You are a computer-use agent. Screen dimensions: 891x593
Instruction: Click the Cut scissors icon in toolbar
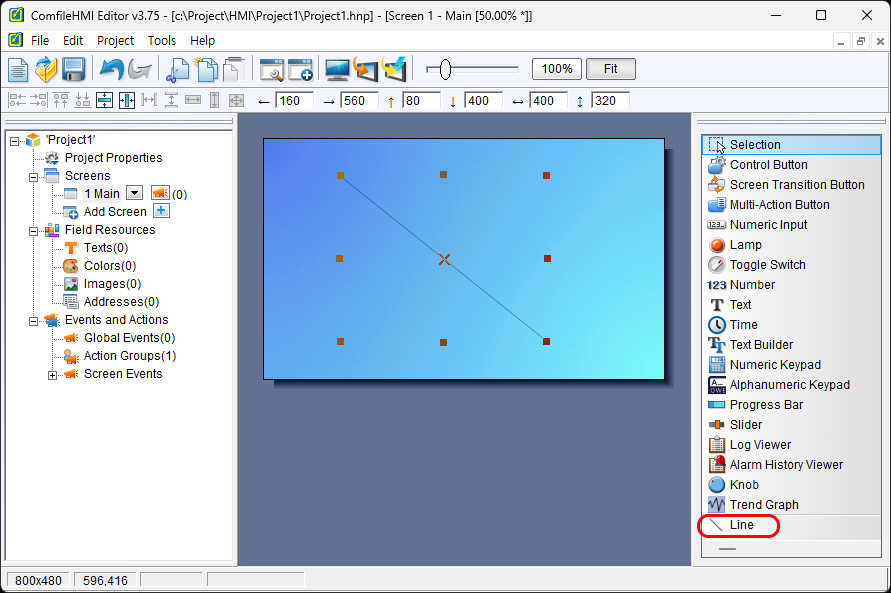[x=178, y=69]
